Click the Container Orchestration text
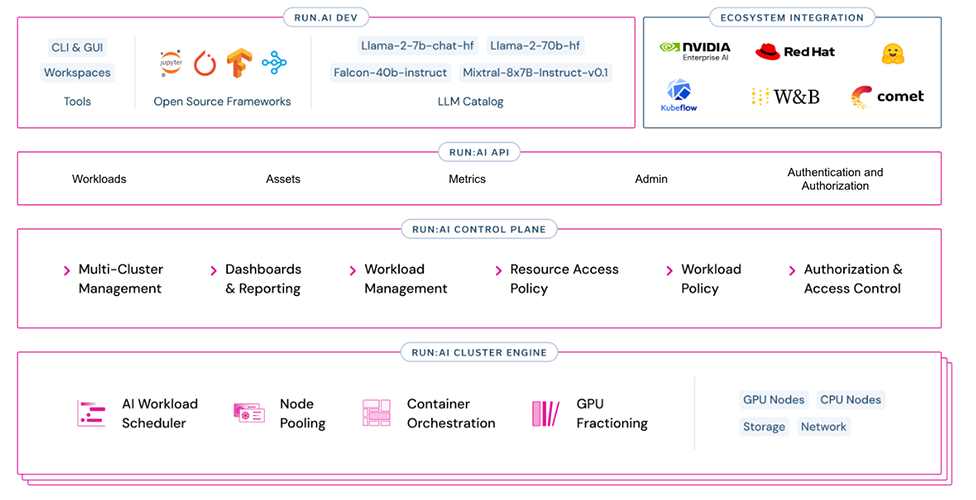The width and height of the screenshot is (976, 500). point(451,413)
